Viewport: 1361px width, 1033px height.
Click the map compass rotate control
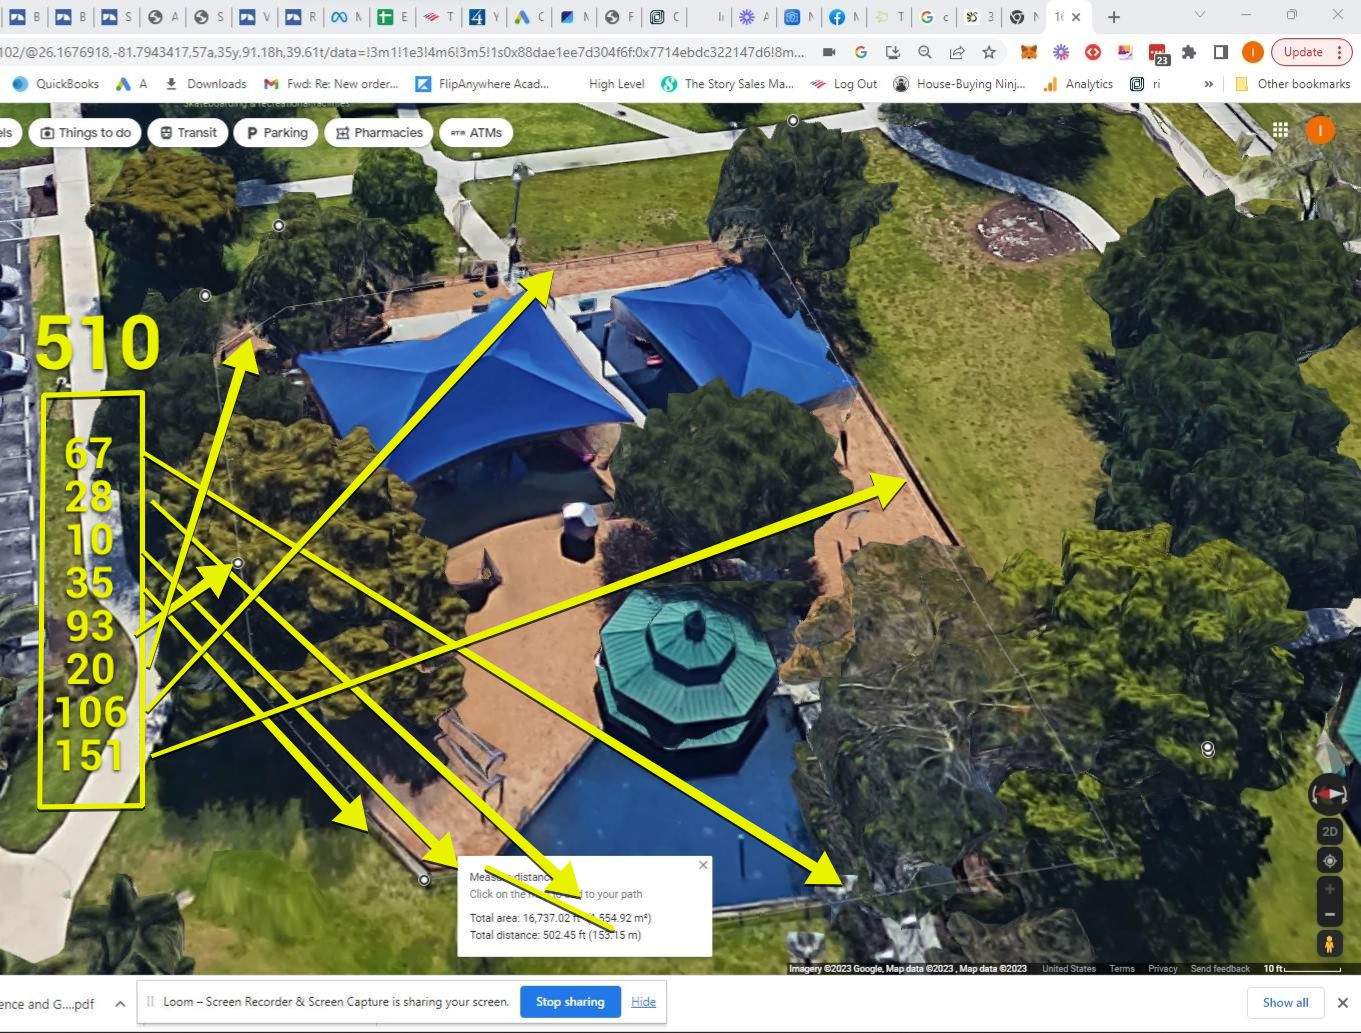tap(1329, 794)
